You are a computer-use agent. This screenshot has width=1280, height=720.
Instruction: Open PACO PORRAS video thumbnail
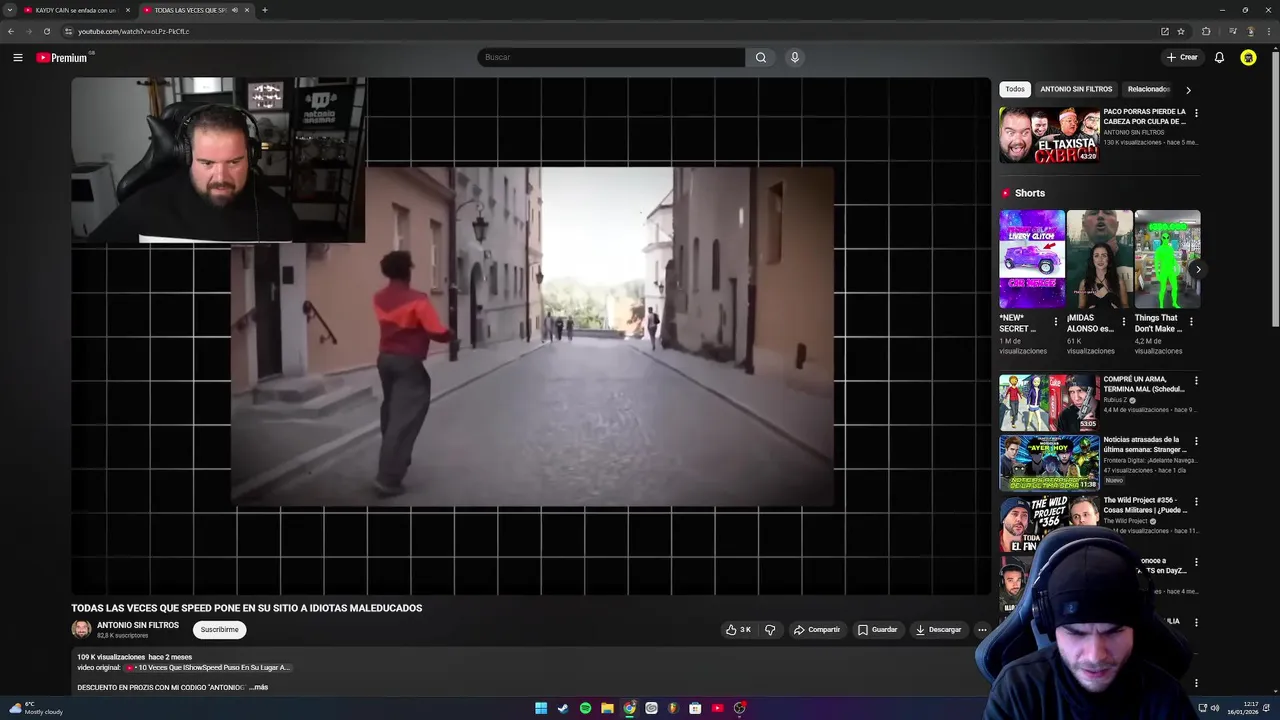pyautogui.click(x=1049, y=134)
